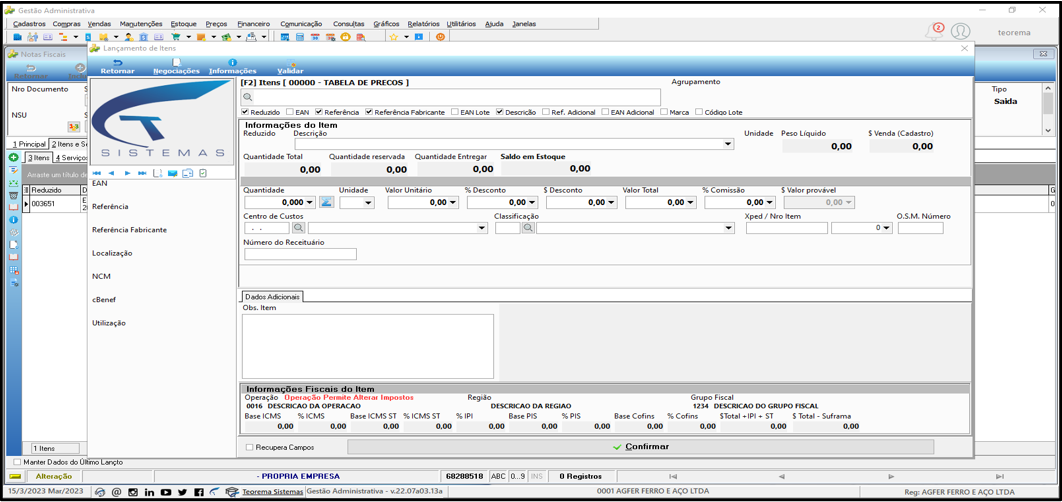Image resolution: width=1062 pixels, height=502 pixels.
Task: Enable the EAN search checkbox
Action: tap(290, 112)
